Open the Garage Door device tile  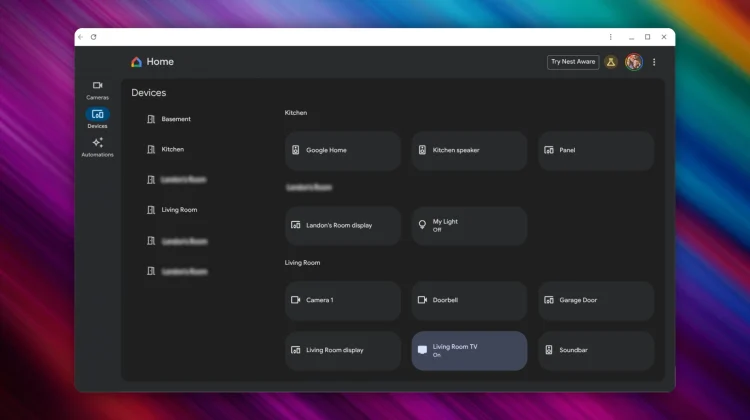point(596,300)
